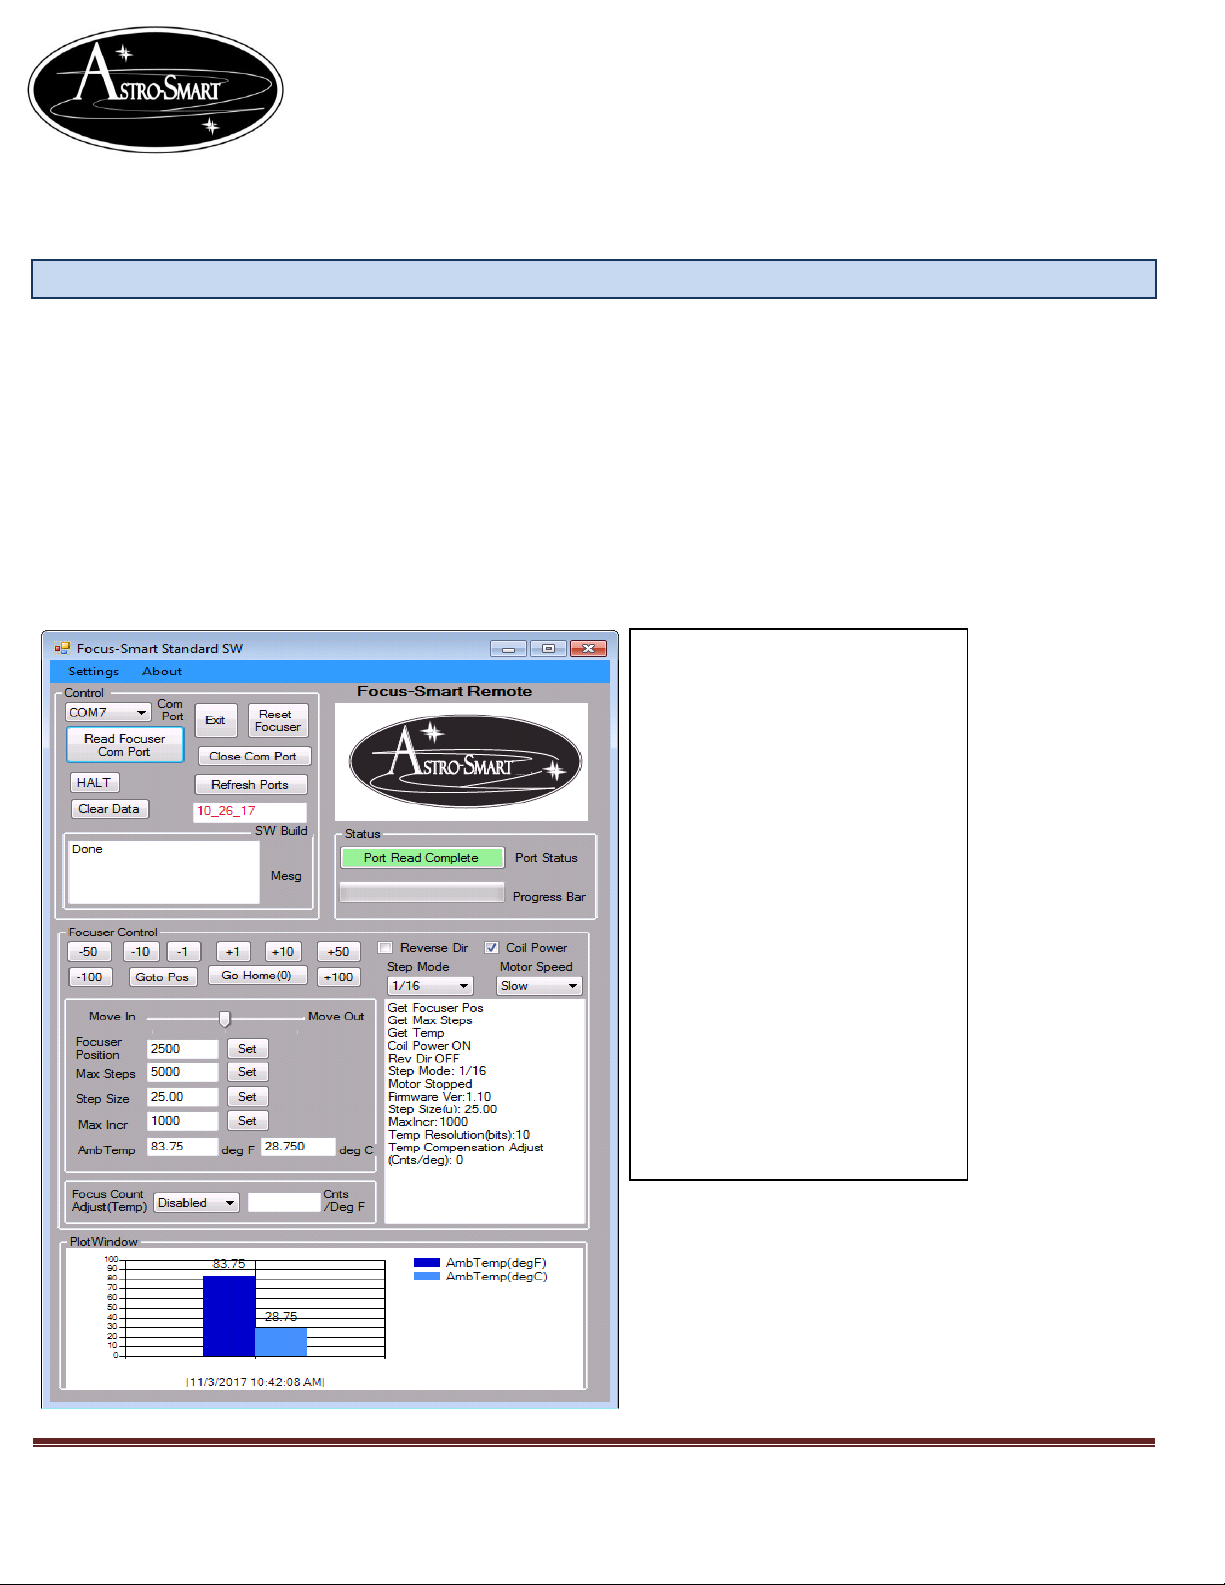Hit the HALT button
This screenshot has height=1585, width=1225.
pos(94,783)
